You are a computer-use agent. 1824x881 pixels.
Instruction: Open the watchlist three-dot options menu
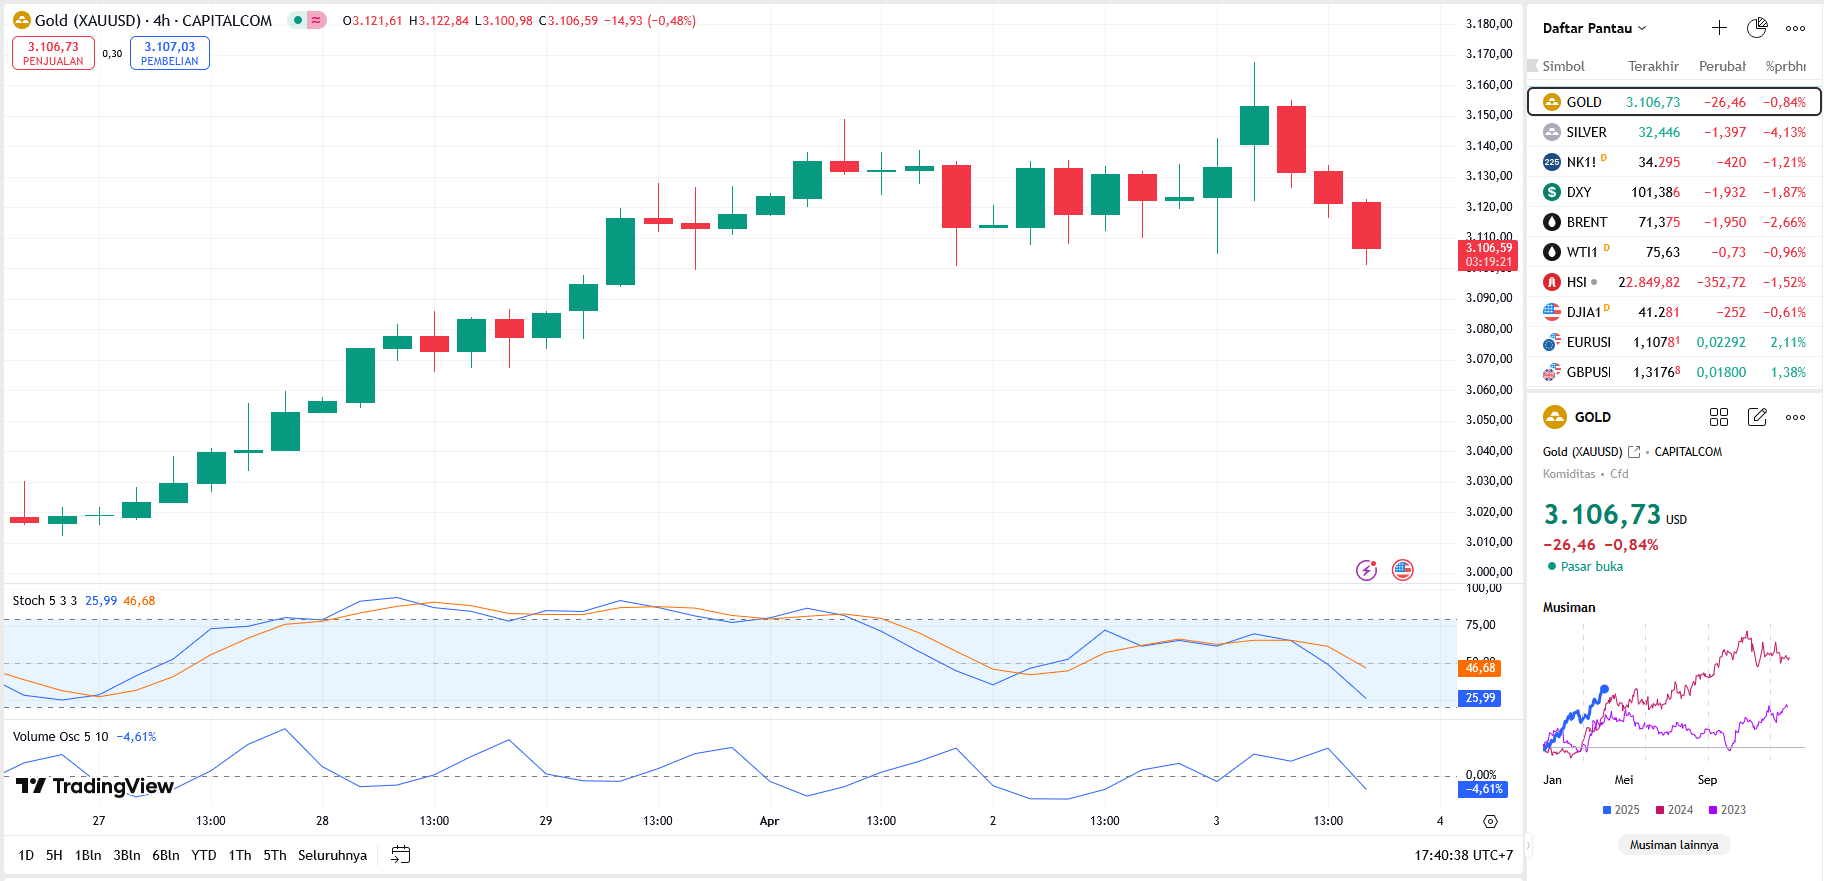pos(1795,28)
